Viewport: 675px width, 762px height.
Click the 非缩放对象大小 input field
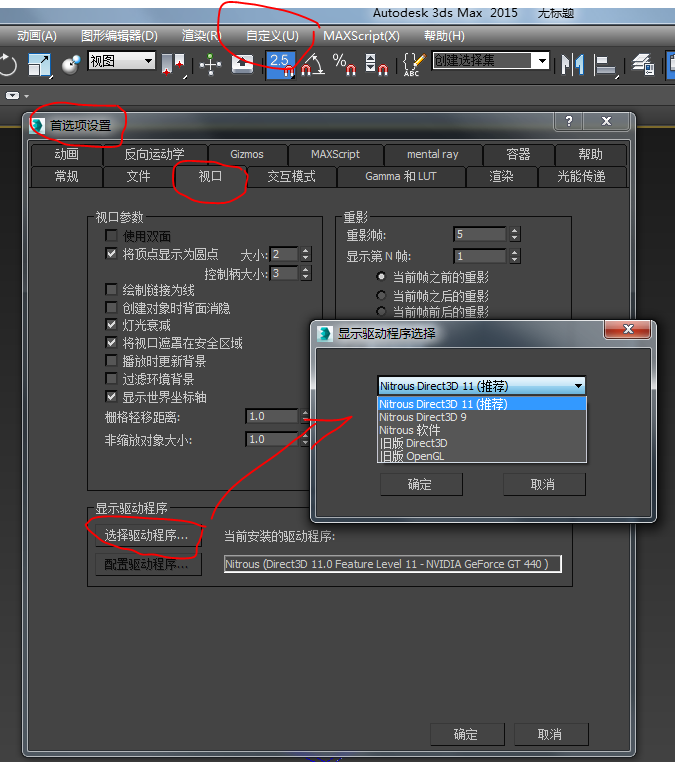tap(272, 439)
